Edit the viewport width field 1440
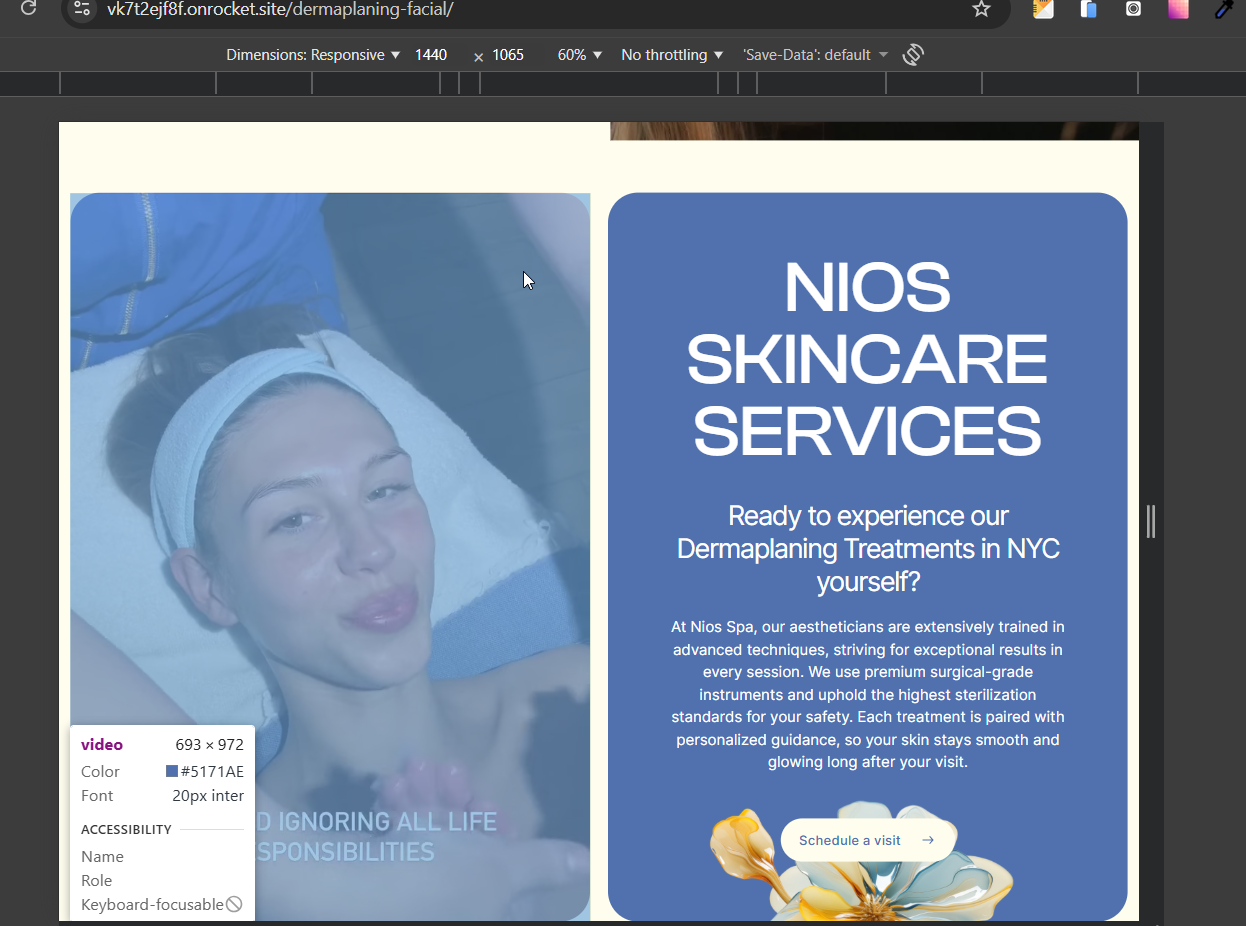 click(x=431, y=55)
